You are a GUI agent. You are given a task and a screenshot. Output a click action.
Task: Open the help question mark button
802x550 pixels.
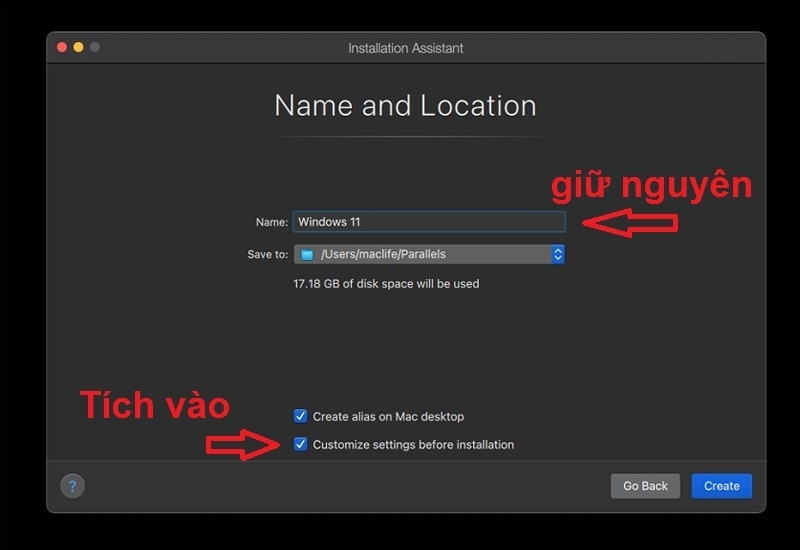pos(72,486)
